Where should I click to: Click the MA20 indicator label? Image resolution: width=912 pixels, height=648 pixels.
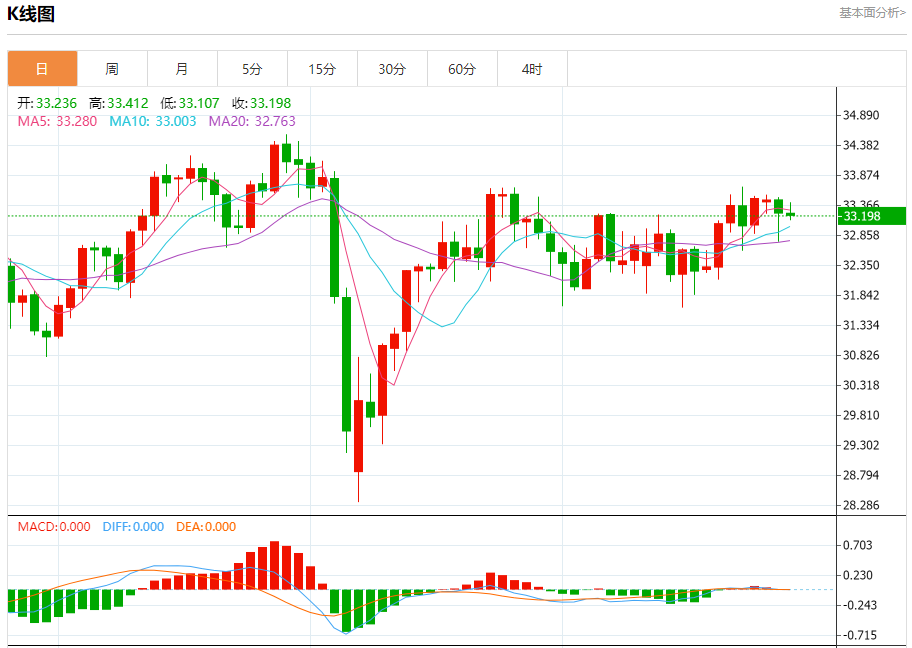coord(251,121)
